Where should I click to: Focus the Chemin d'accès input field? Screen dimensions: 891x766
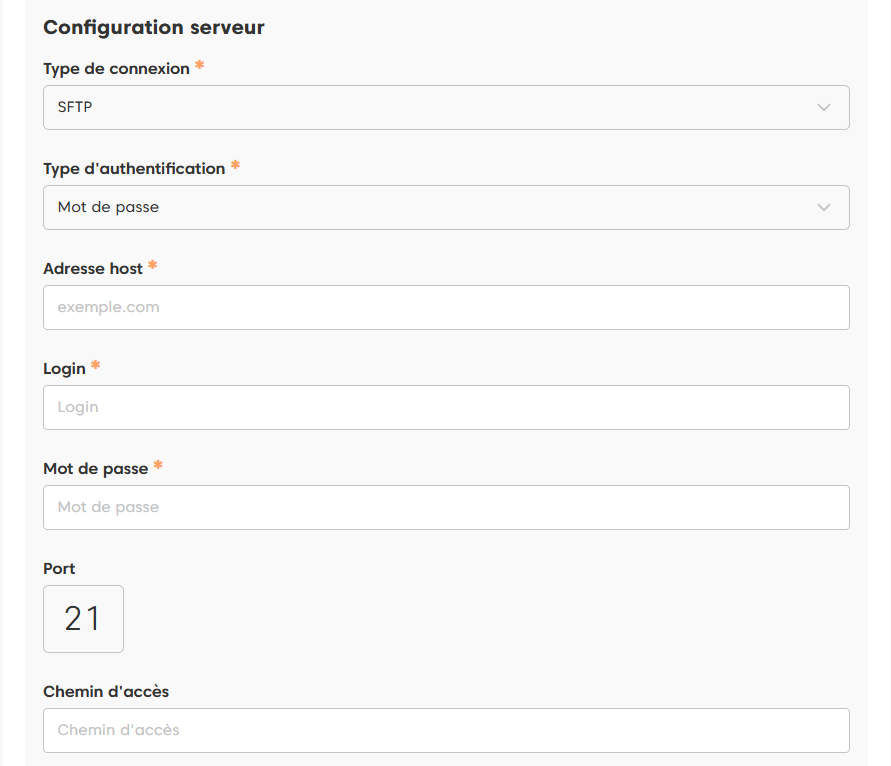pos(445,730)
